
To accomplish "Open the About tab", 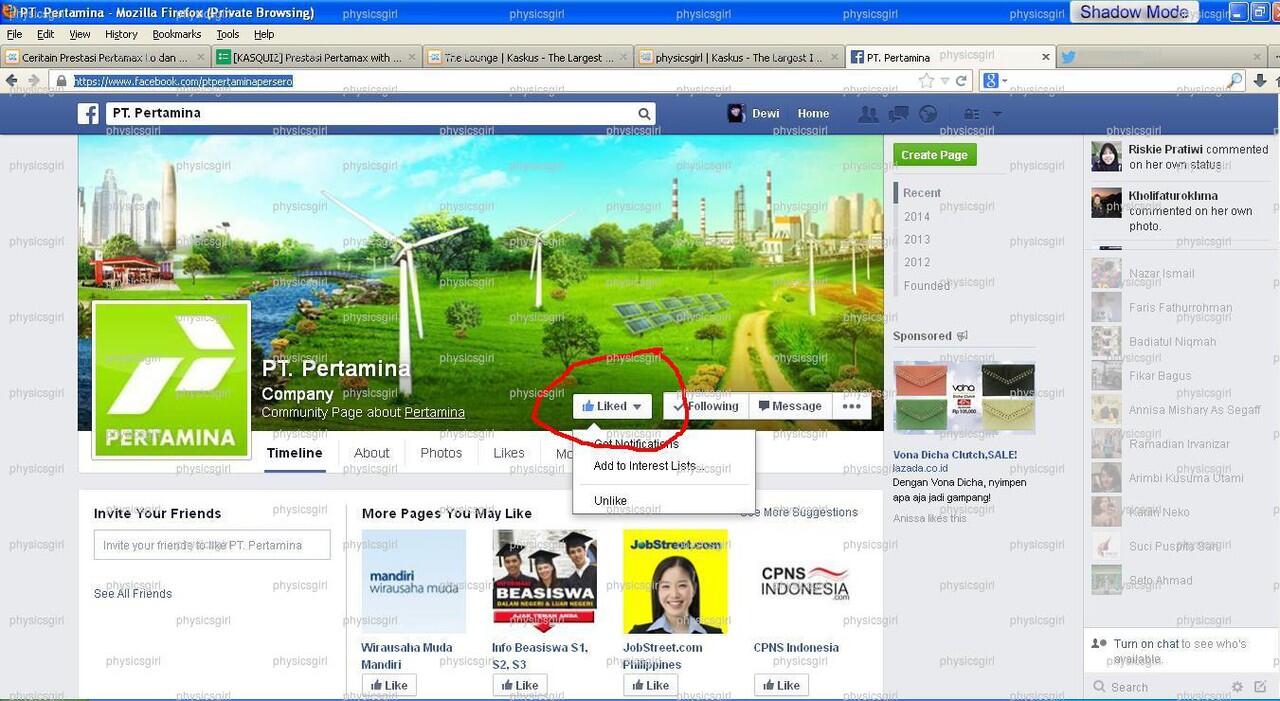I will [x=371, y=453].
